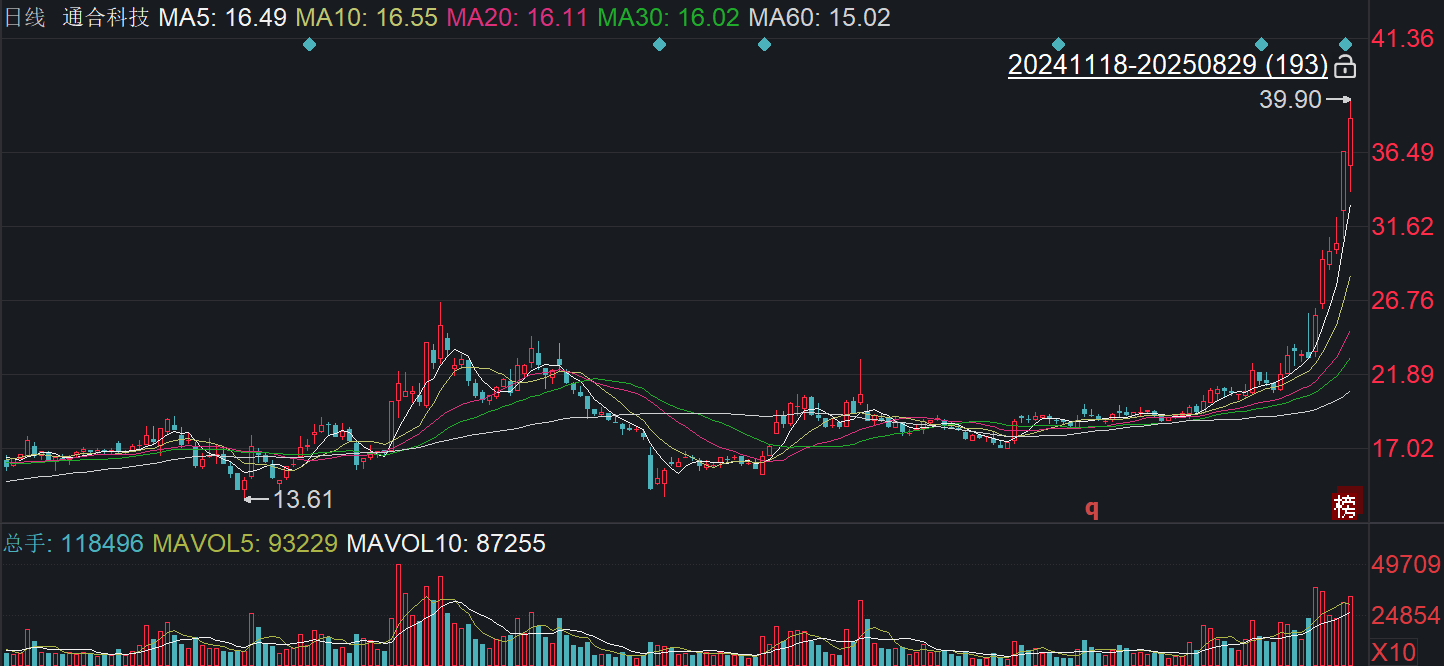The width and height of the screenshot is (1444, 666).
Task: Click the diamond marker above the 20250829 text
Action: 1262,44
